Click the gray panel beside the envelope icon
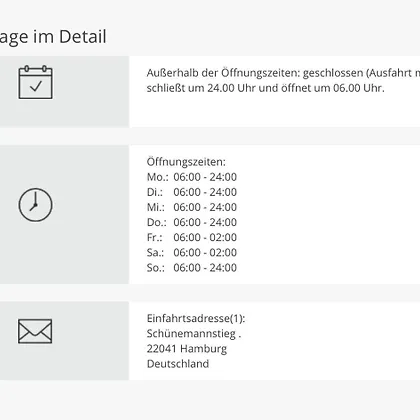The image size is (420, 420). (64, 341)
